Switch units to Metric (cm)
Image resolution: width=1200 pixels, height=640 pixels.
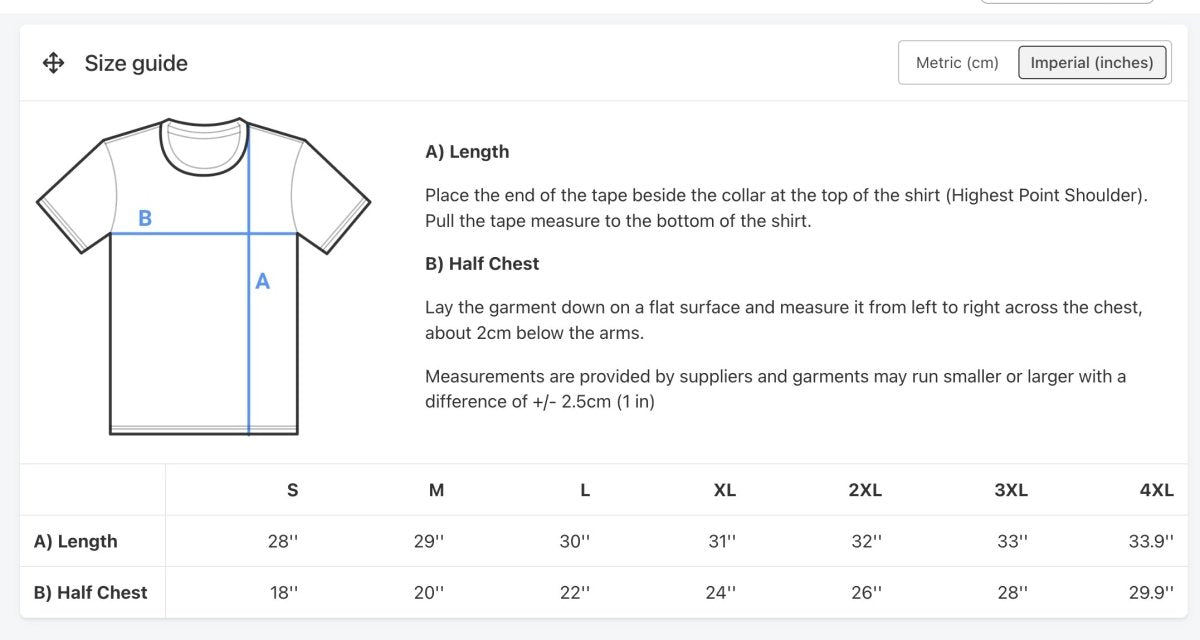(957, 62)
